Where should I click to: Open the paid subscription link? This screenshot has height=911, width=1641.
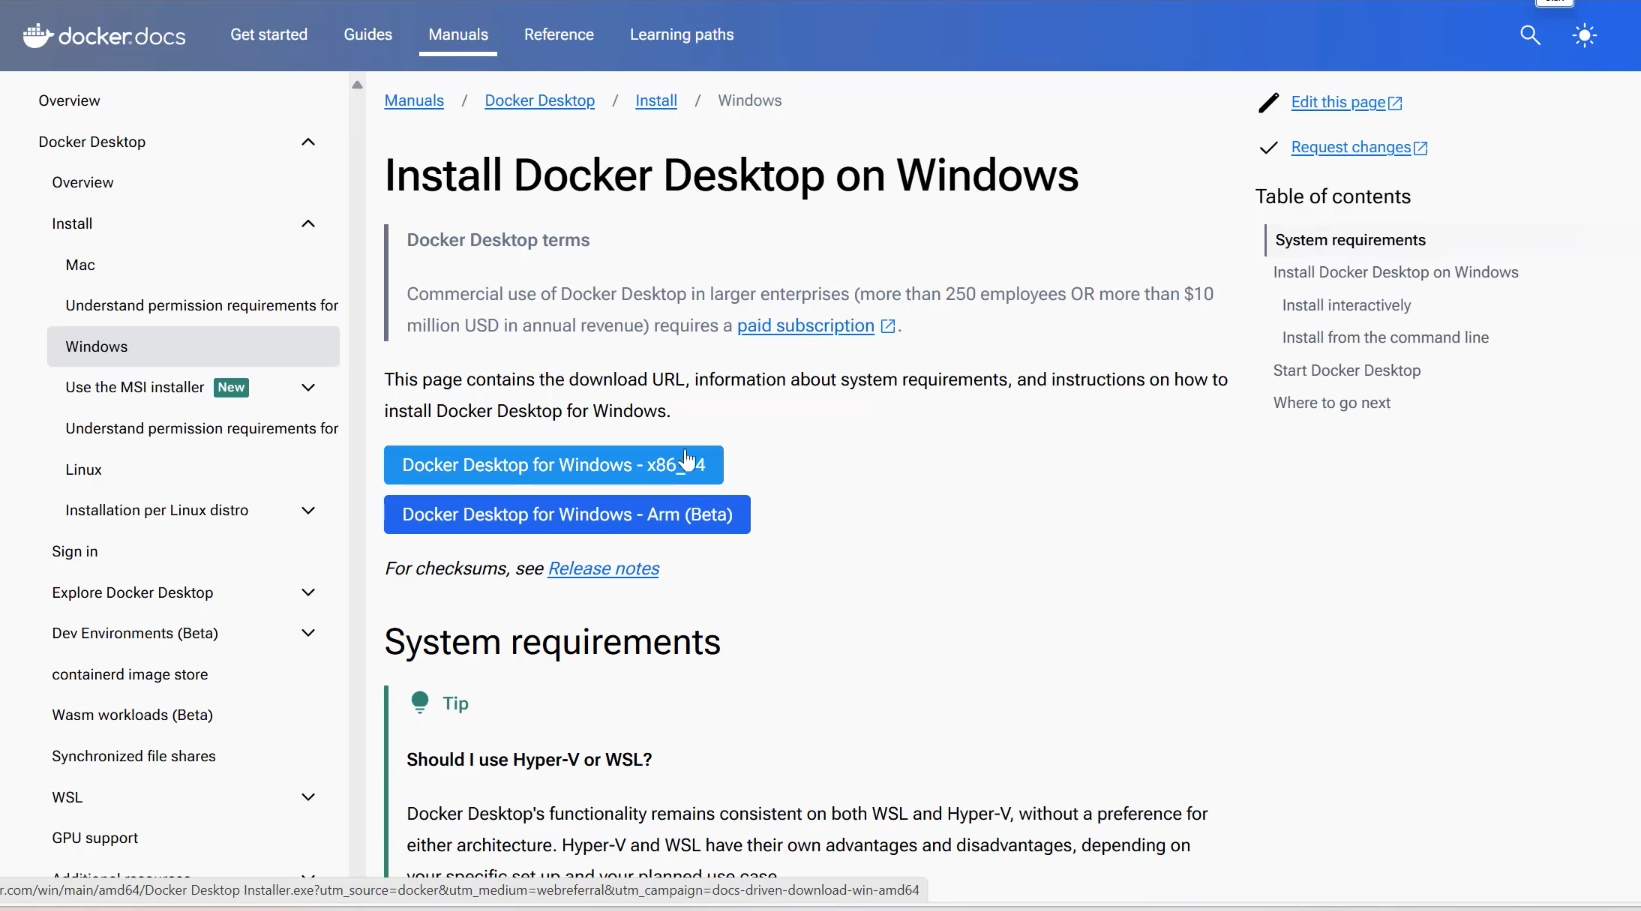pos(806,326)
